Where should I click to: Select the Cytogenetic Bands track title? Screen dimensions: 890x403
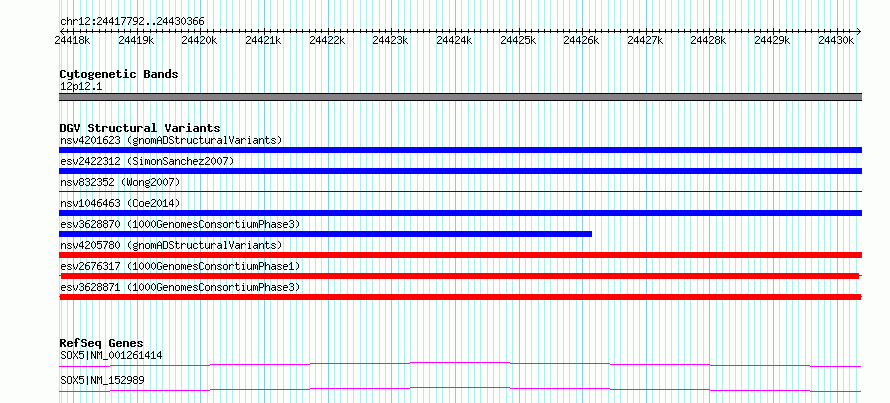[119, 74]
